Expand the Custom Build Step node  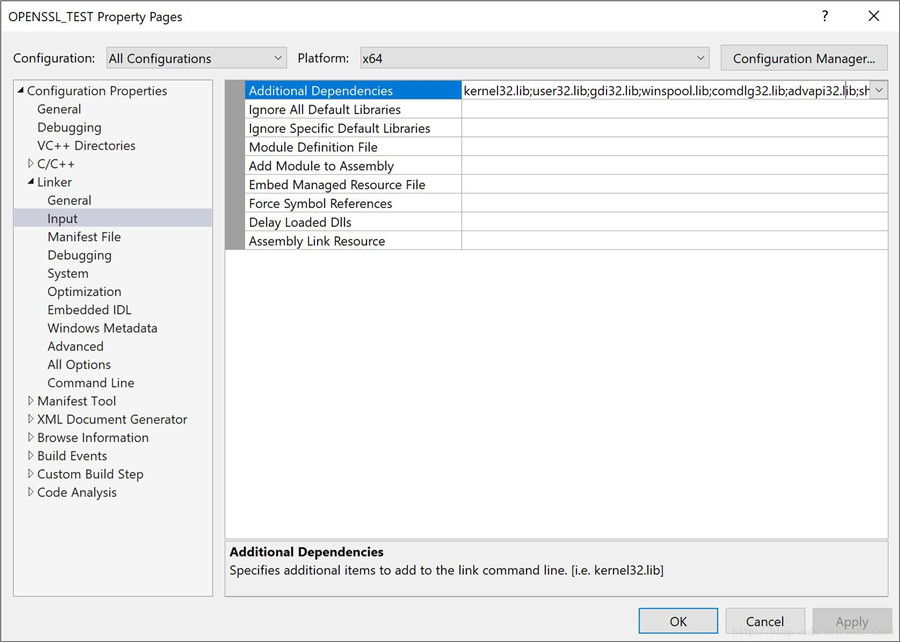31,474
